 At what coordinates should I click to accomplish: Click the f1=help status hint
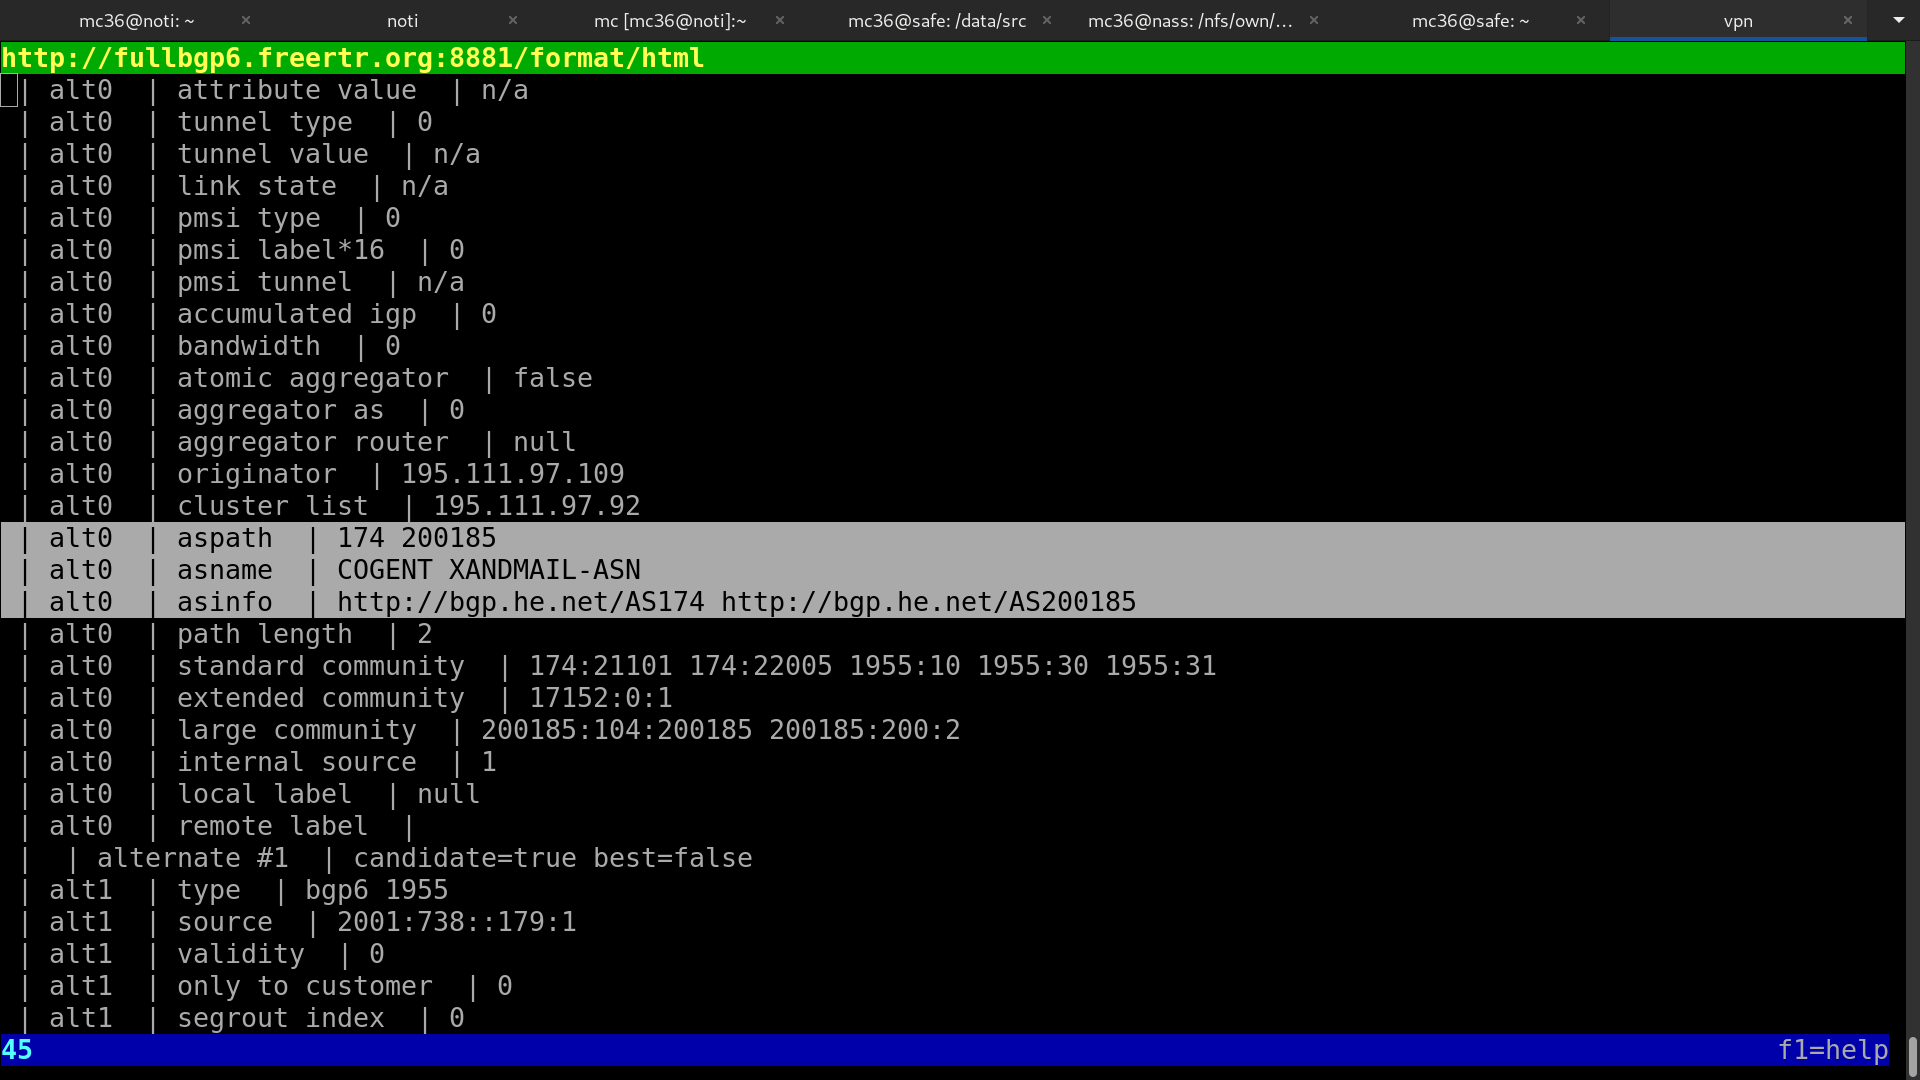pos(1833,1050)
